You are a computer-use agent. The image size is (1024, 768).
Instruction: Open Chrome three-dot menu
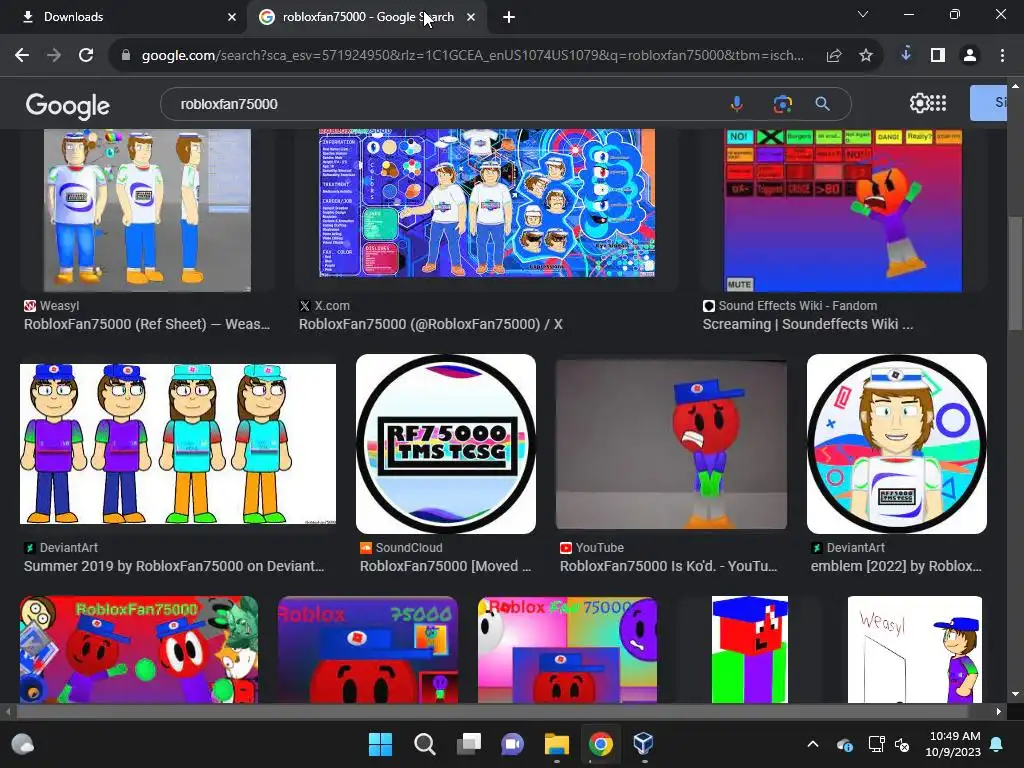1002,56
